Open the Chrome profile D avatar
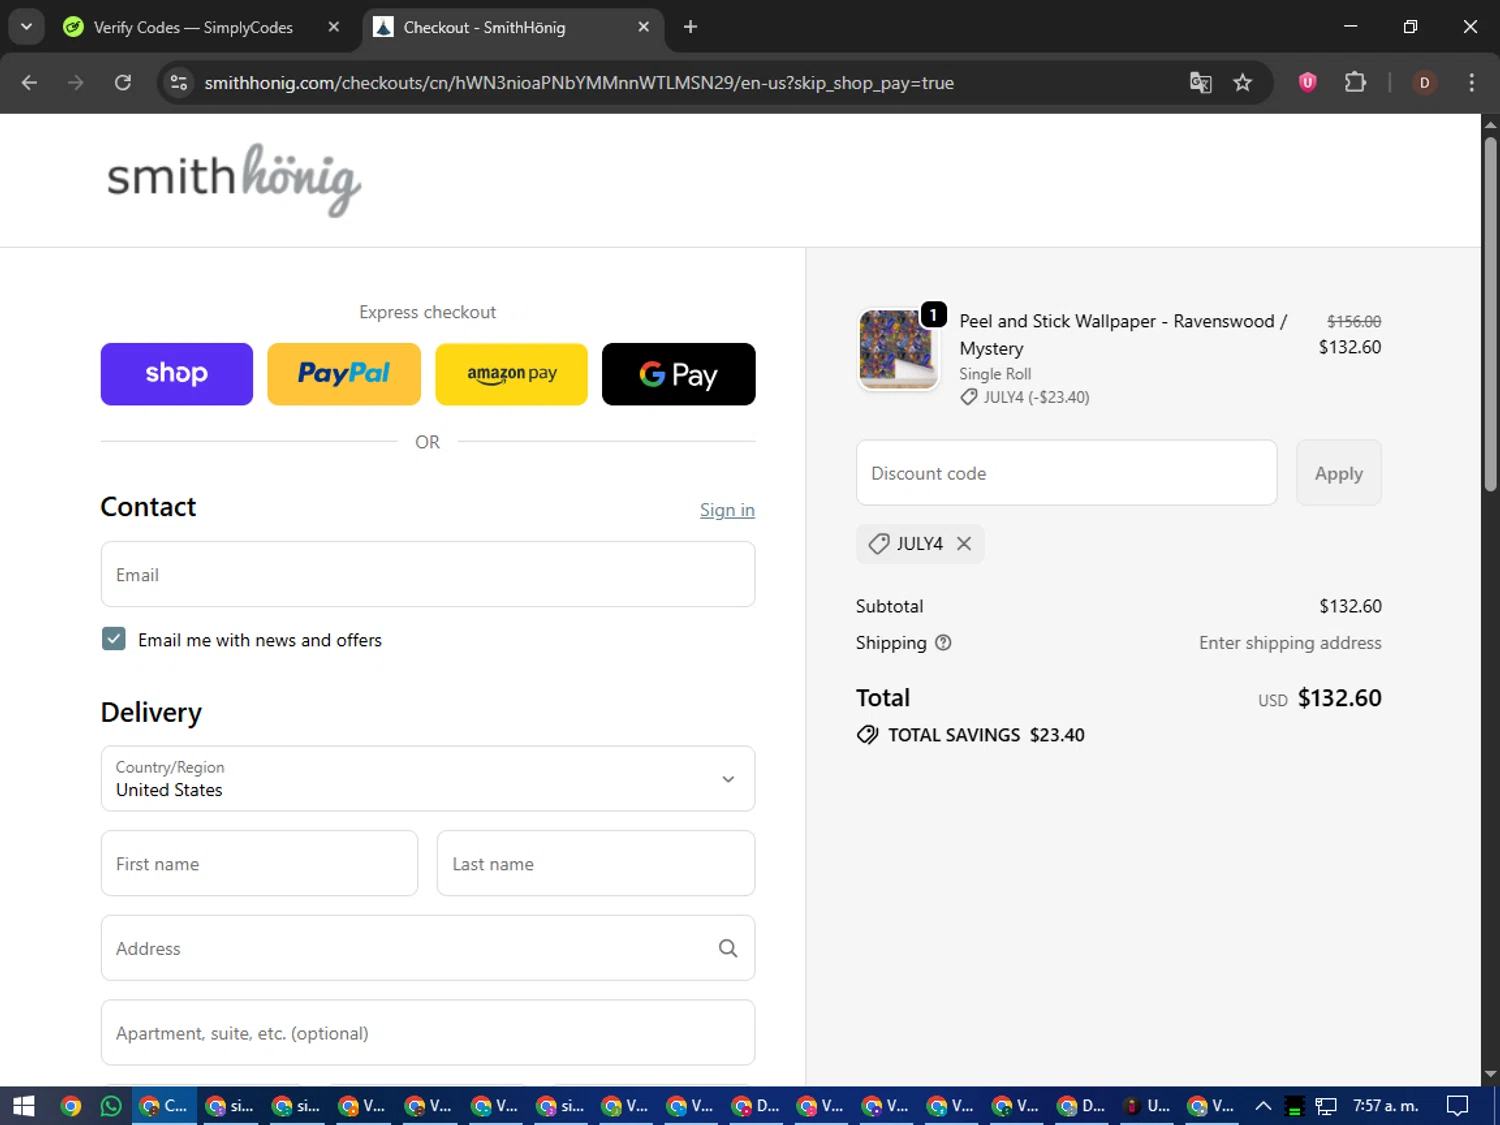Screen dimensions: 1500x1125 [1424, 83]
